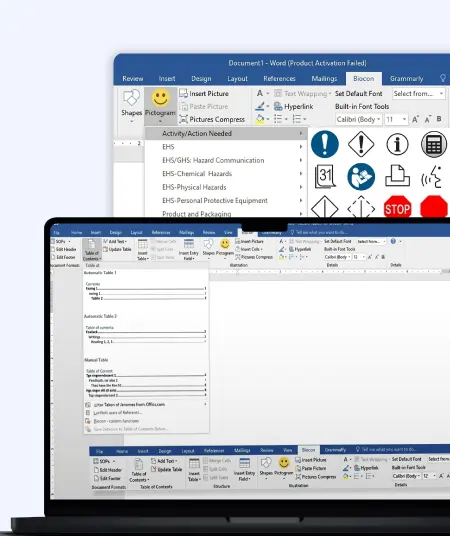This screenshot has width=450, height=536.
Task: Open SOPs dropdown in bottom enlarged ribbon
Action: point(104,461)
